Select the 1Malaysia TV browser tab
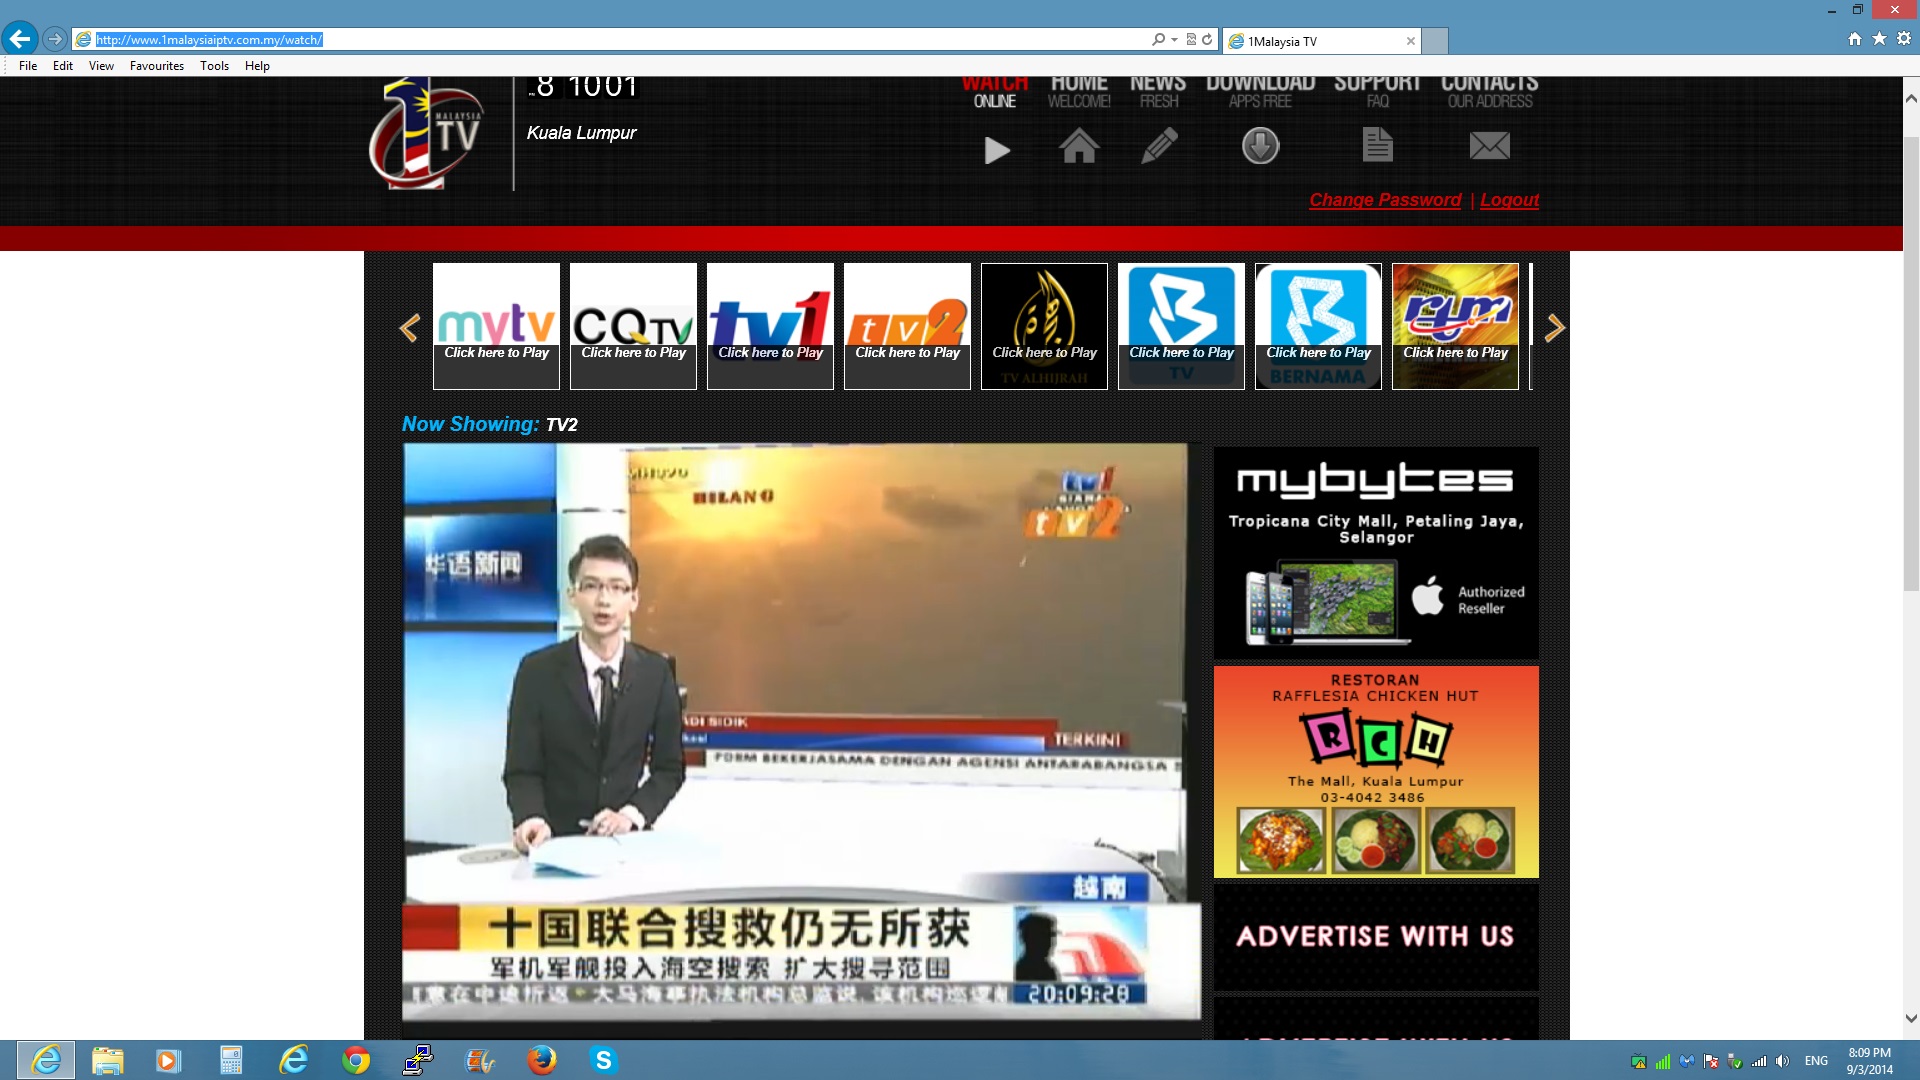 [1320, 41]
